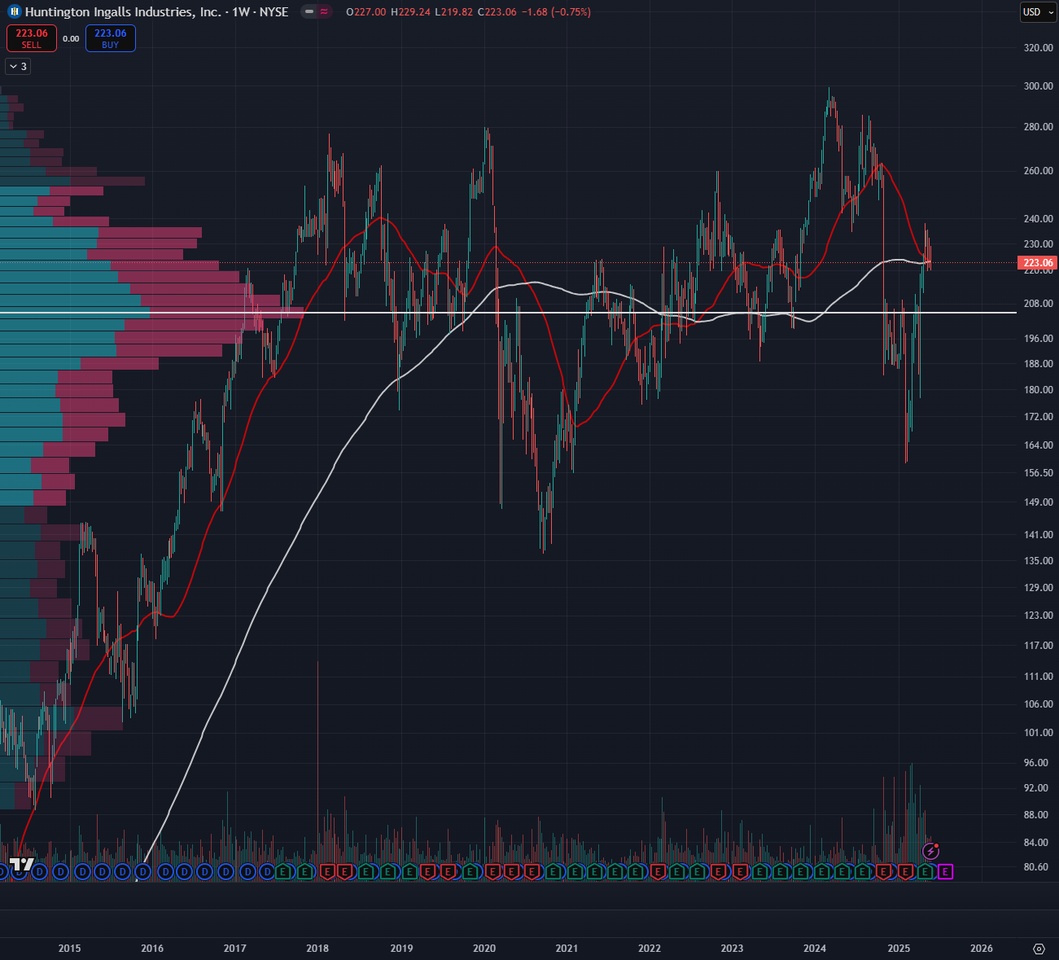Collapse the indicator legend showing 3
Image resolution: width=1059 pixels, height=960 pixels.
click(x=18, y=66)
